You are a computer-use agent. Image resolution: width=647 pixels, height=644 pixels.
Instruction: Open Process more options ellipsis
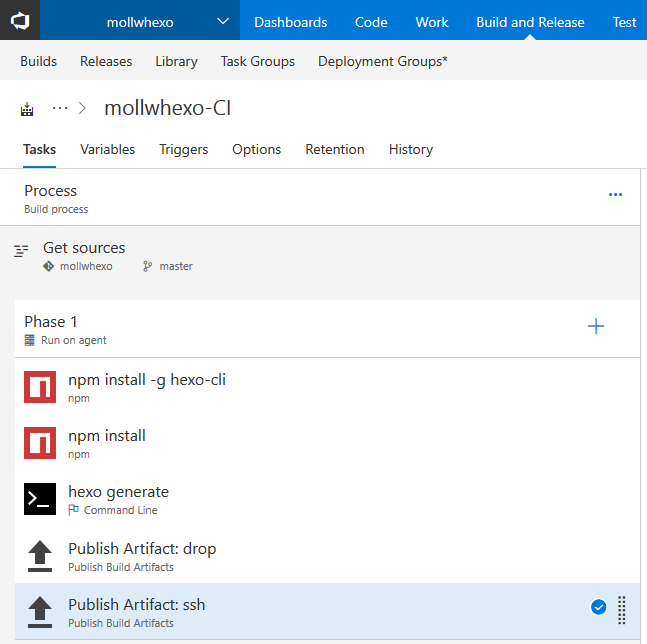[x=615, y=194]
